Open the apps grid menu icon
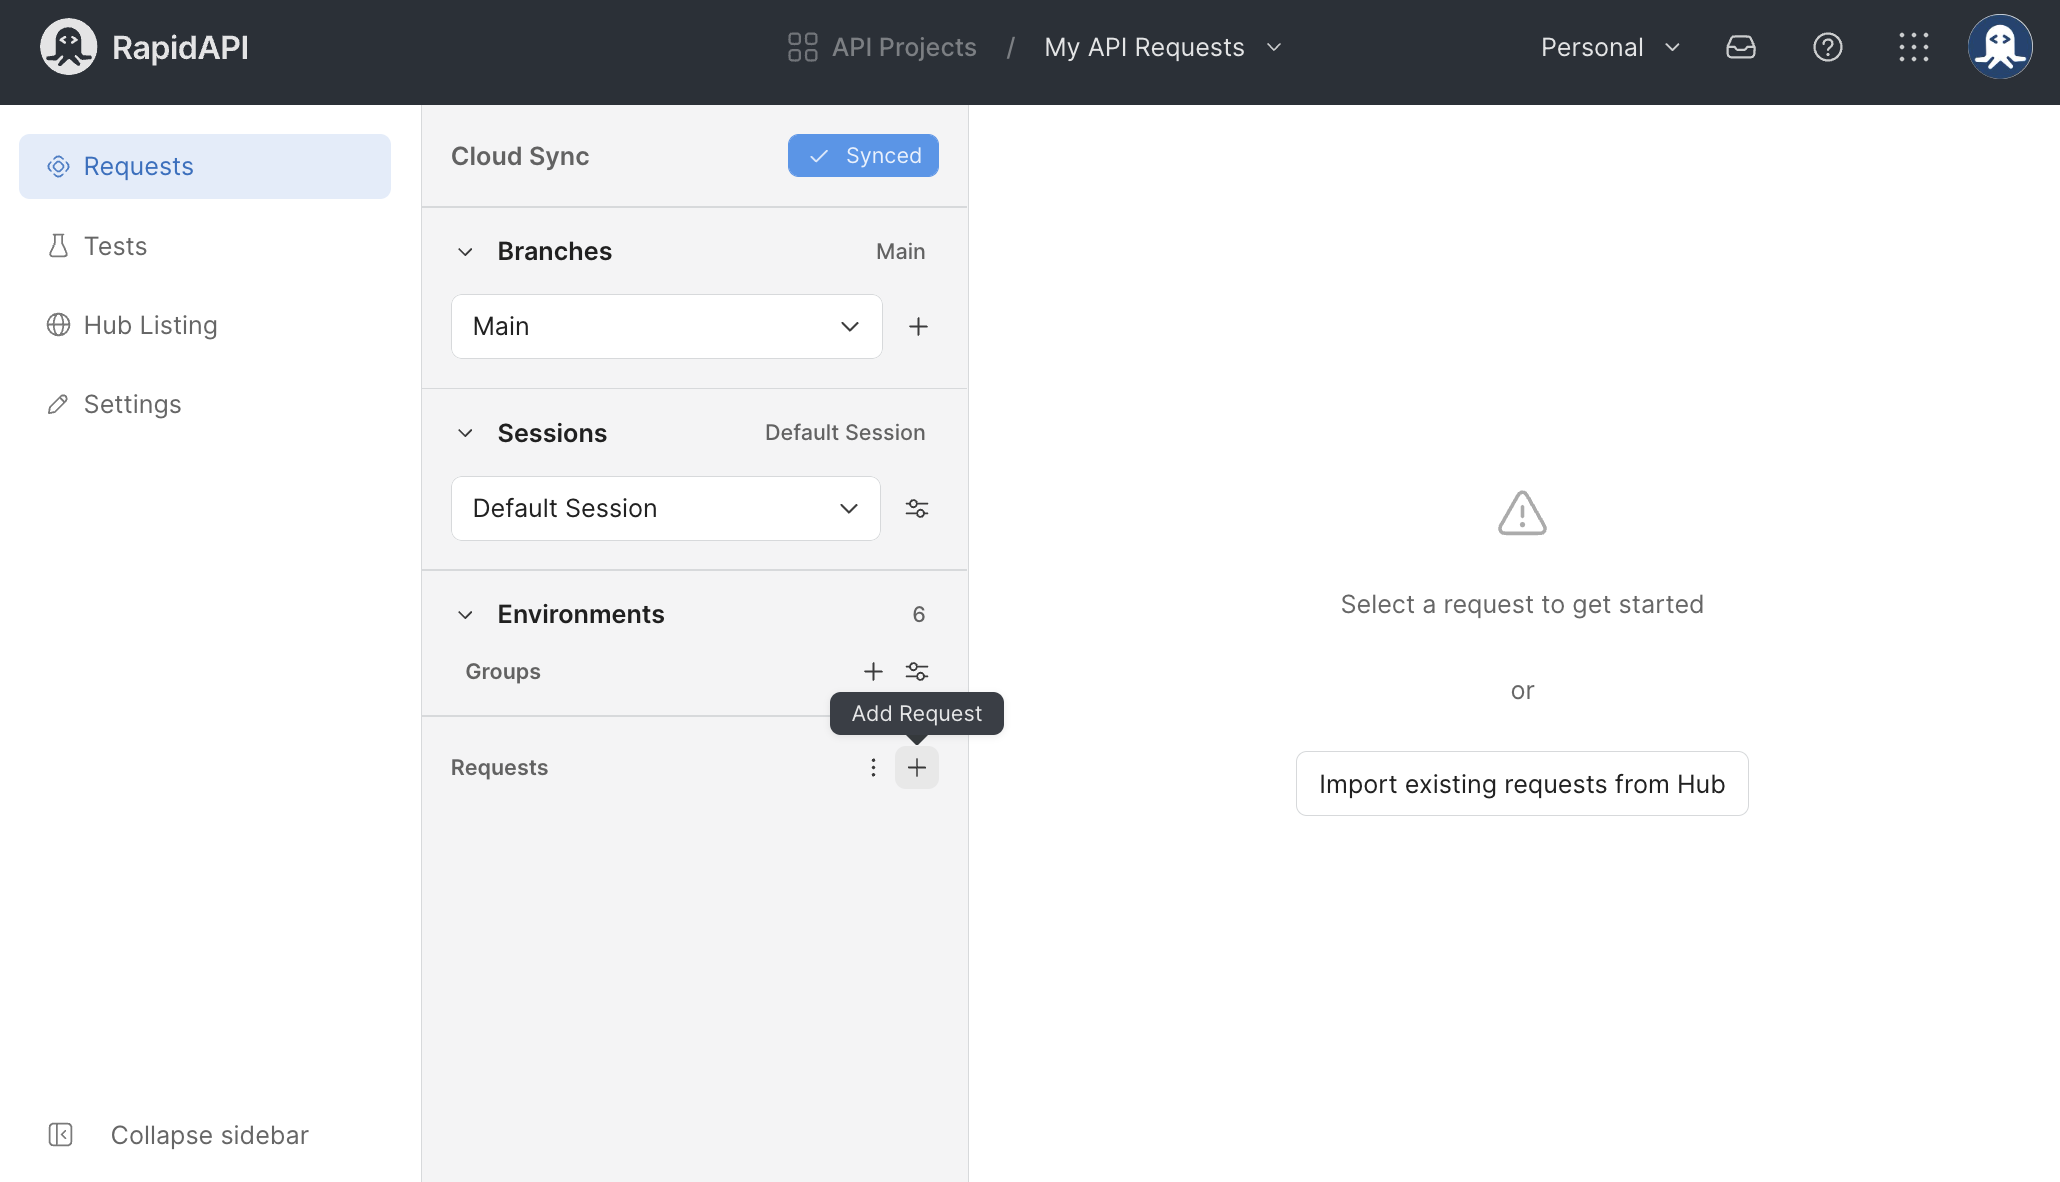 click(1913, 47)
